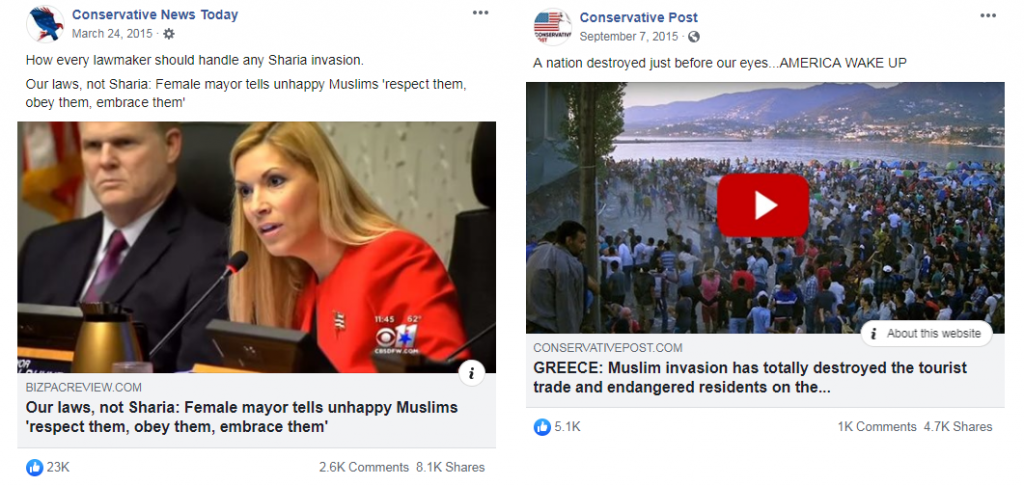Open three-dot menu on Conservative News Today post
The width and height of the screenshot is (1024, 486).
pos(481,12)
